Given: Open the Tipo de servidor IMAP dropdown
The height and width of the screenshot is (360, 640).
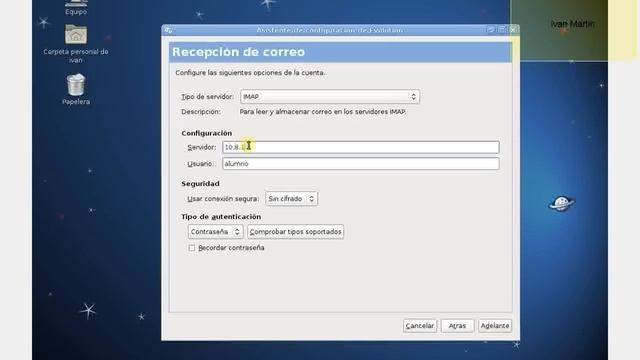Looking at the screenshot, I should (x=330, y=97).
